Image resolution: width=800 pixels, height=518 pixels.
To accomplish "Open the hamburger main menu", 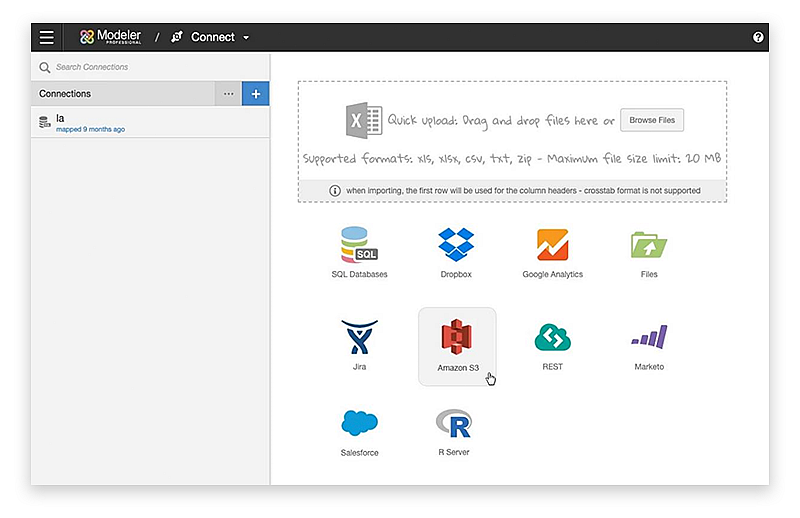I will [46, 37].
